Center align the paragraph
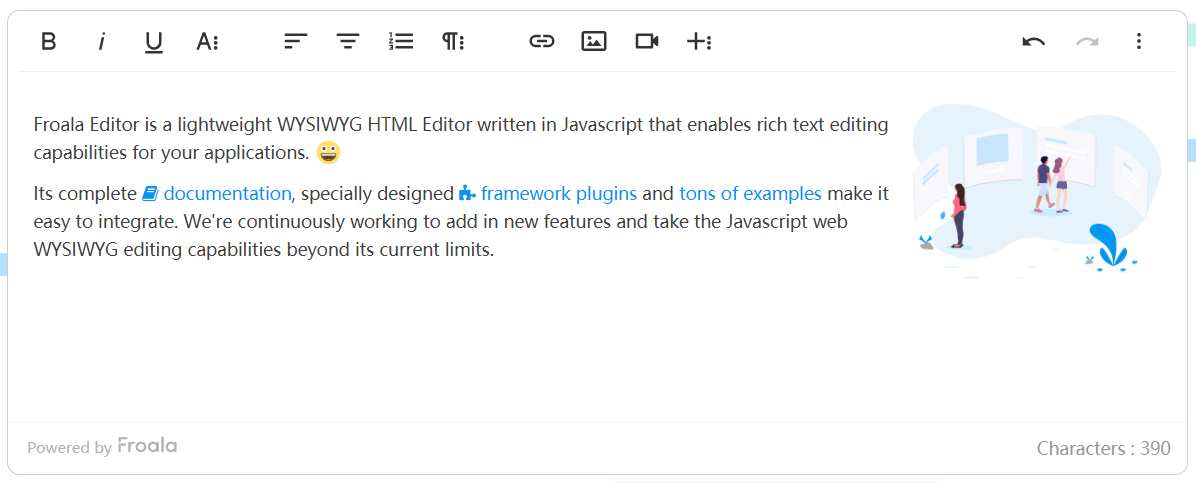Viewport: 1196px width, 483px height. pos(348,42)
